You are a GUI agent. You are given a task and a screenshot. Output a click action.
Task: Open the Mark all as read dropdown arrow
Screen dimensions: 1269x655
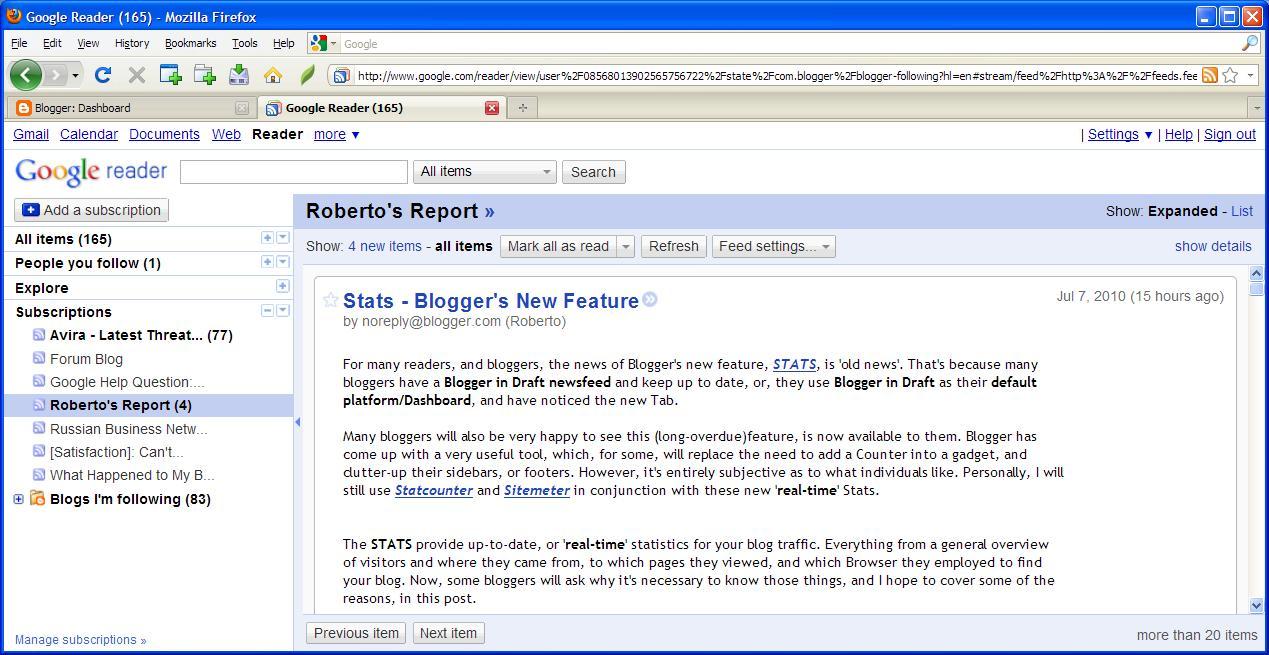click(626, 246)
